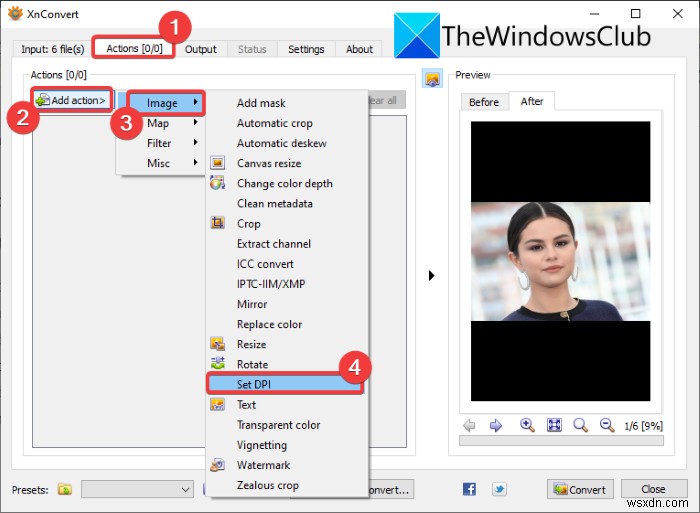700x513 pixels.
Task: Select IPTC-IIM/XMP from the submenu
Action: pos(287,284)
